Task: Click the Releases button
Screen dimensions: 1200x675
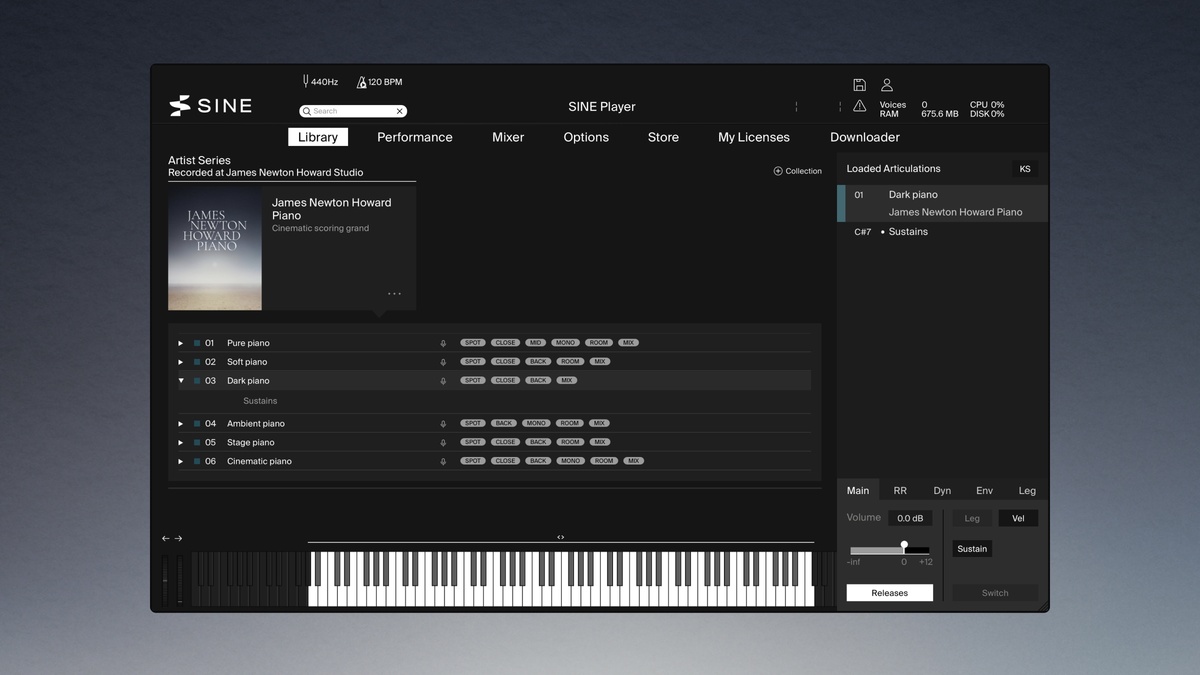Action: pyautogui.click(x=890, y=593)
